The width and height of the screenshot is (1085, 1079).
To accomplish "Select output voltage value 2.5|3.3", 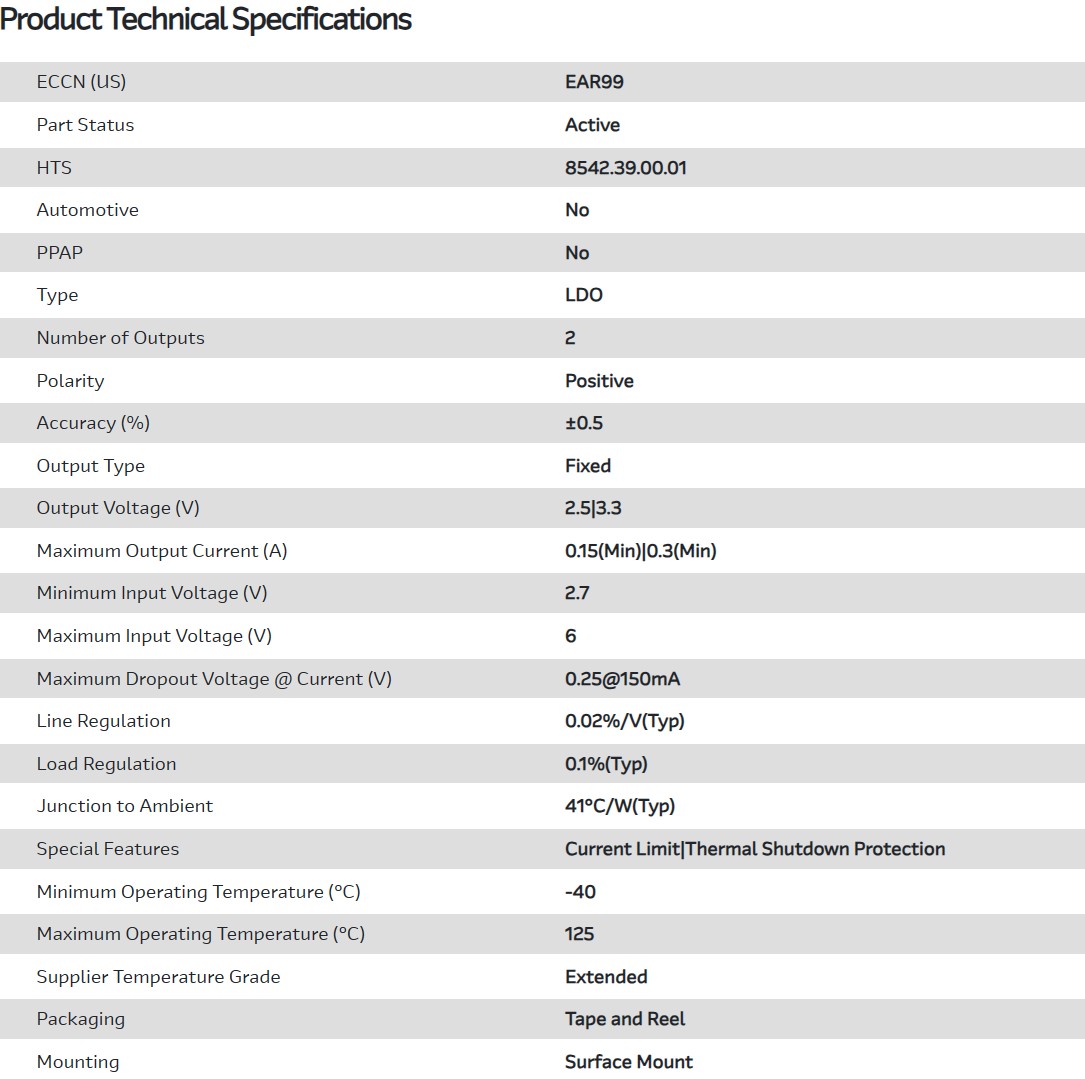I will [x=593, y=508].
